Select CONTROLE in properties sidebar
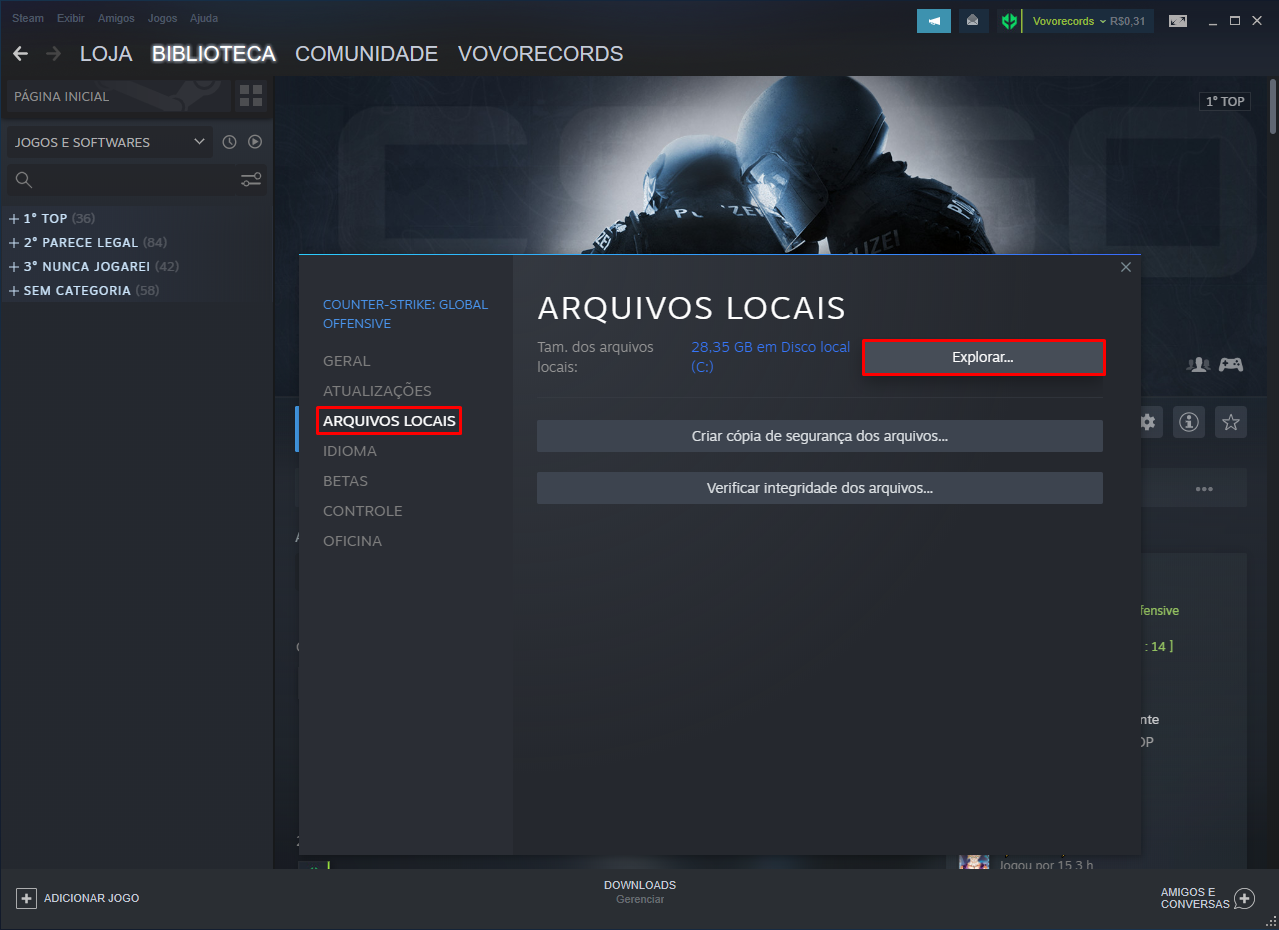This screenshot has height=930, width=1279. pos(362,511)
